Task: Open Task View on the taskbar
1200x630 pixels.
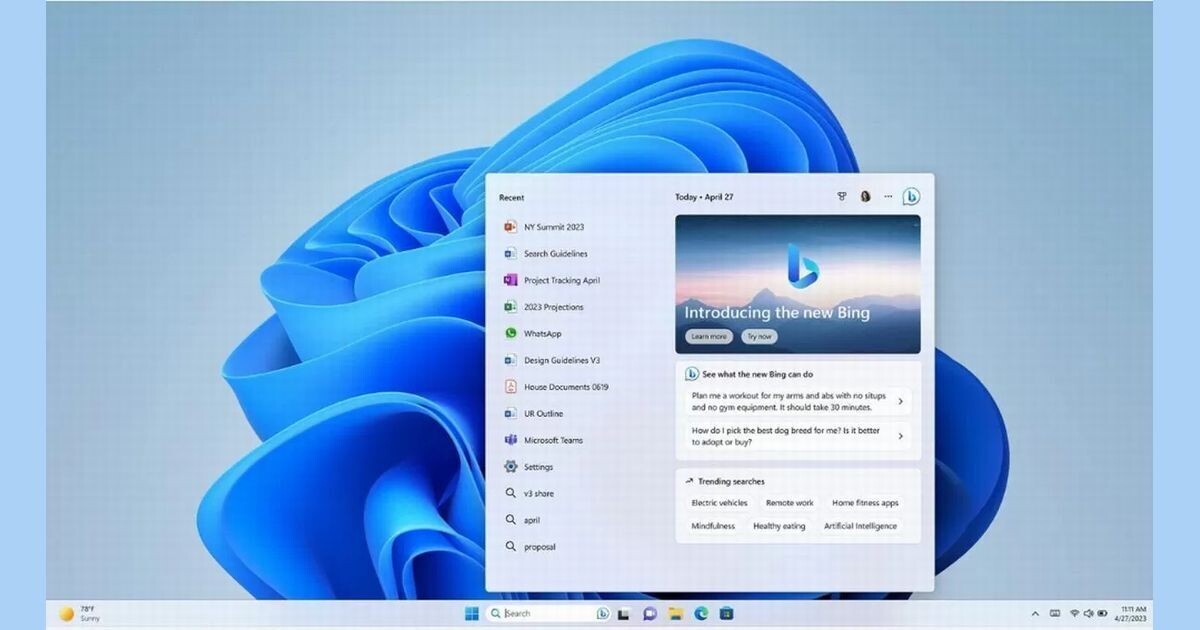Action: [623, 613]
